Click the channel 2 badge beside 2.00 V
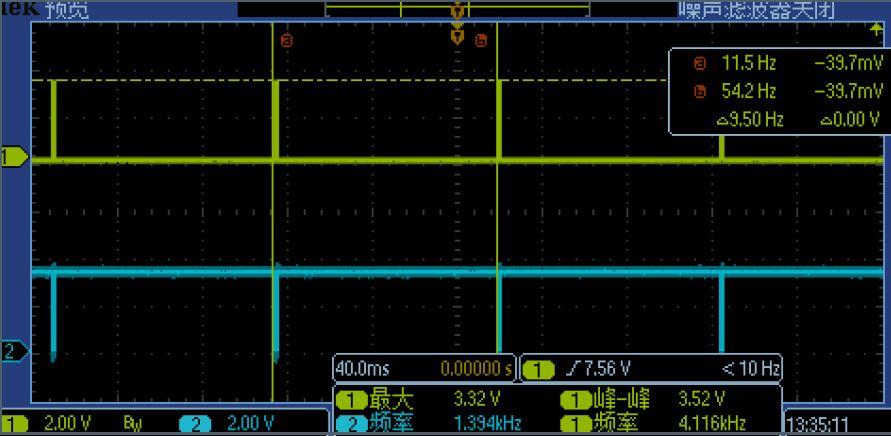Screen dimensions: 891x436 click(195, 423)
